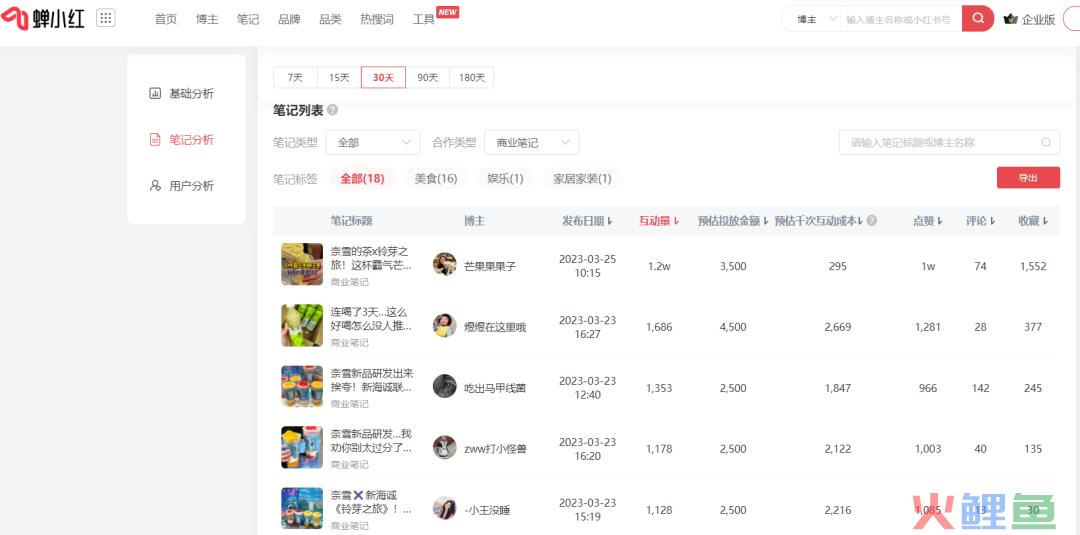Screen dimensions: 1080x535
Task: Click the 笔记分析 document icon
Action: coord(155,139)
